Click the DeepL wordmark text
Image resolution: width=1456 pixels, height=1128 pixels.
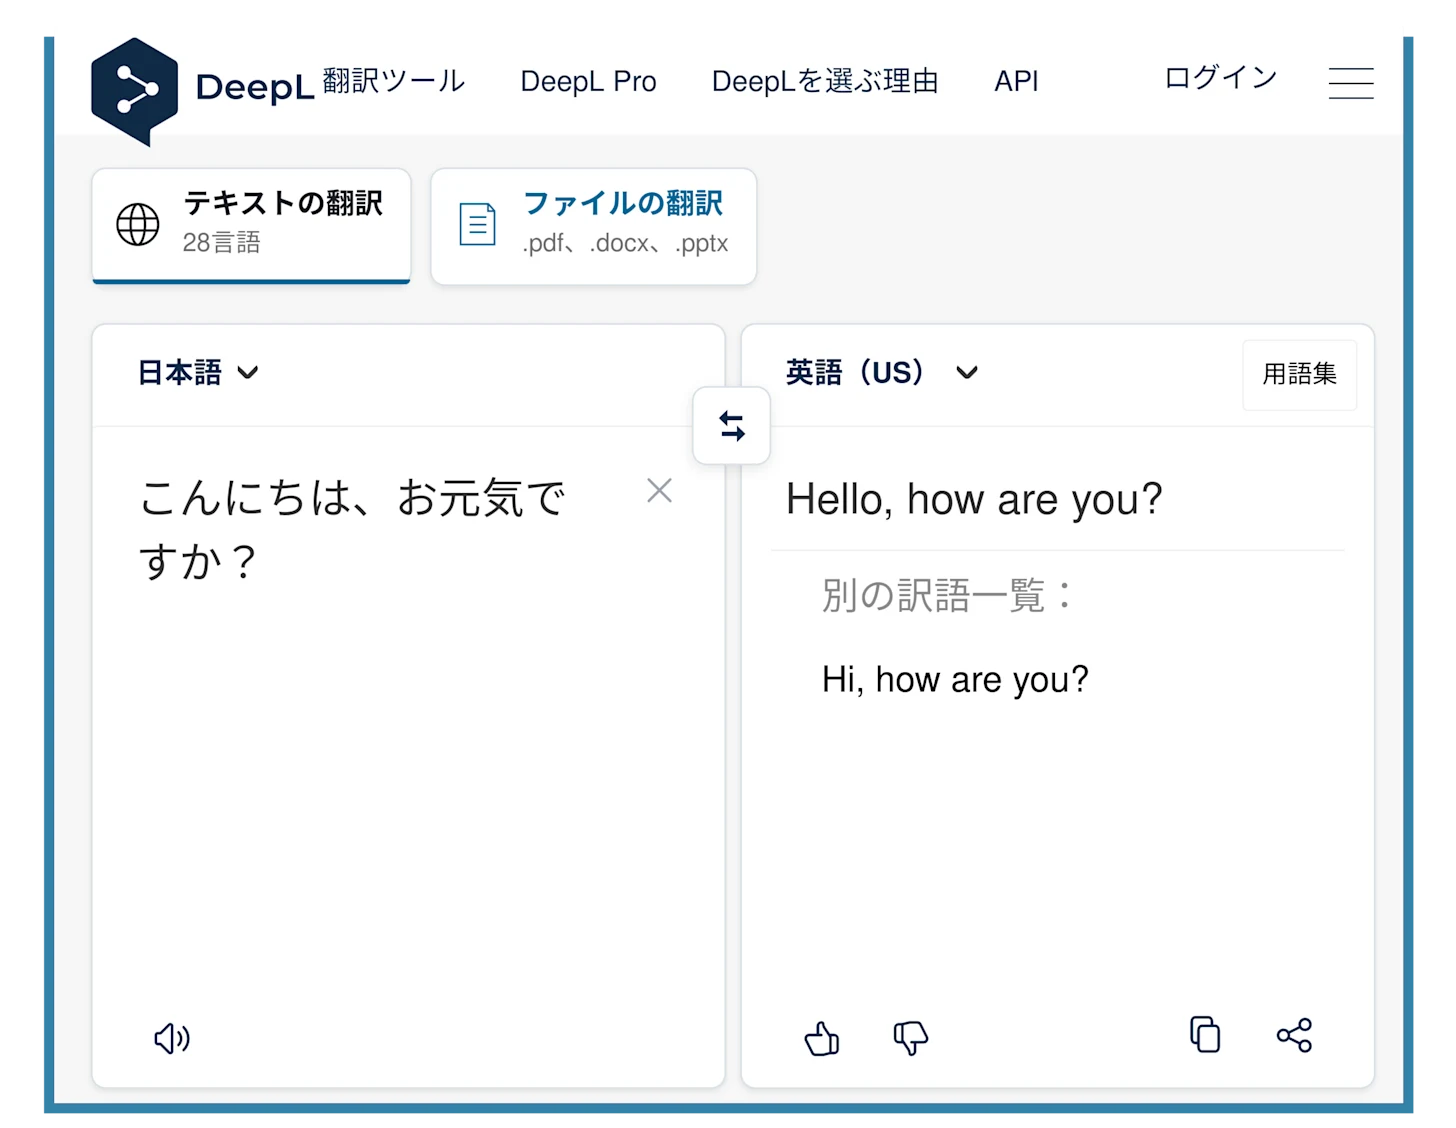point(255,87)
